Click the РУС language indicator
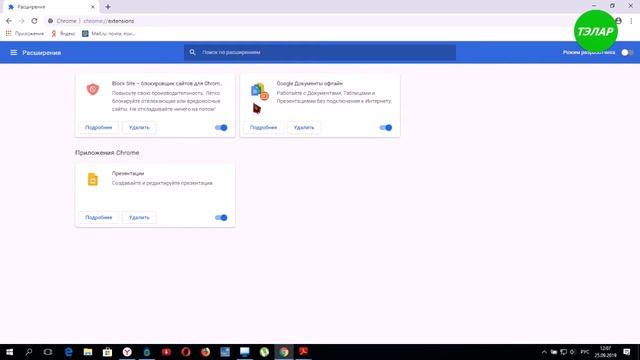Screen dimensions: 640x360 click(585, 352)
